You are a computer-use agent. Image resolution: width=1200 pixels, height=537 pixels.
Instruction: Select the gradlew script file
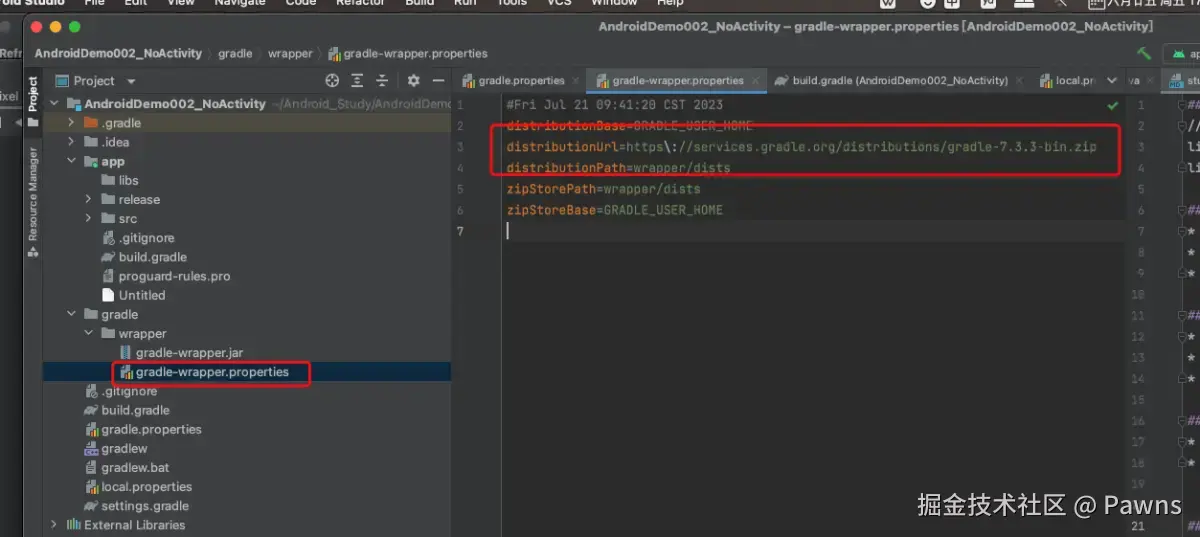pyautogui.click(x=116, y=449)
